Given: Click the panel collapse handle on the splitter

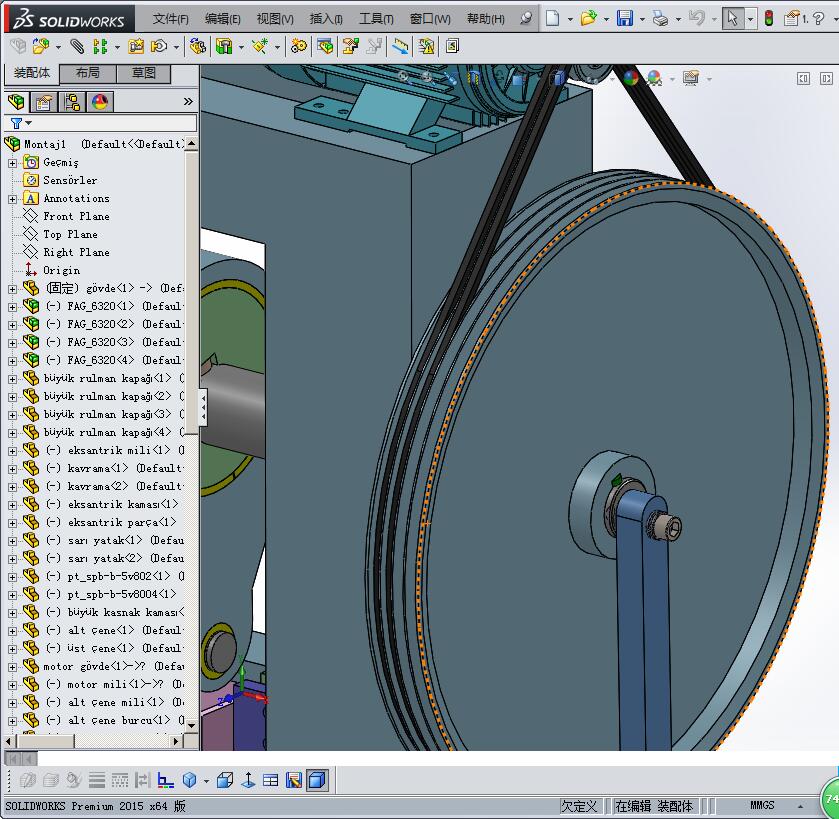Looking at the screenshot, I should pos(203,406).
